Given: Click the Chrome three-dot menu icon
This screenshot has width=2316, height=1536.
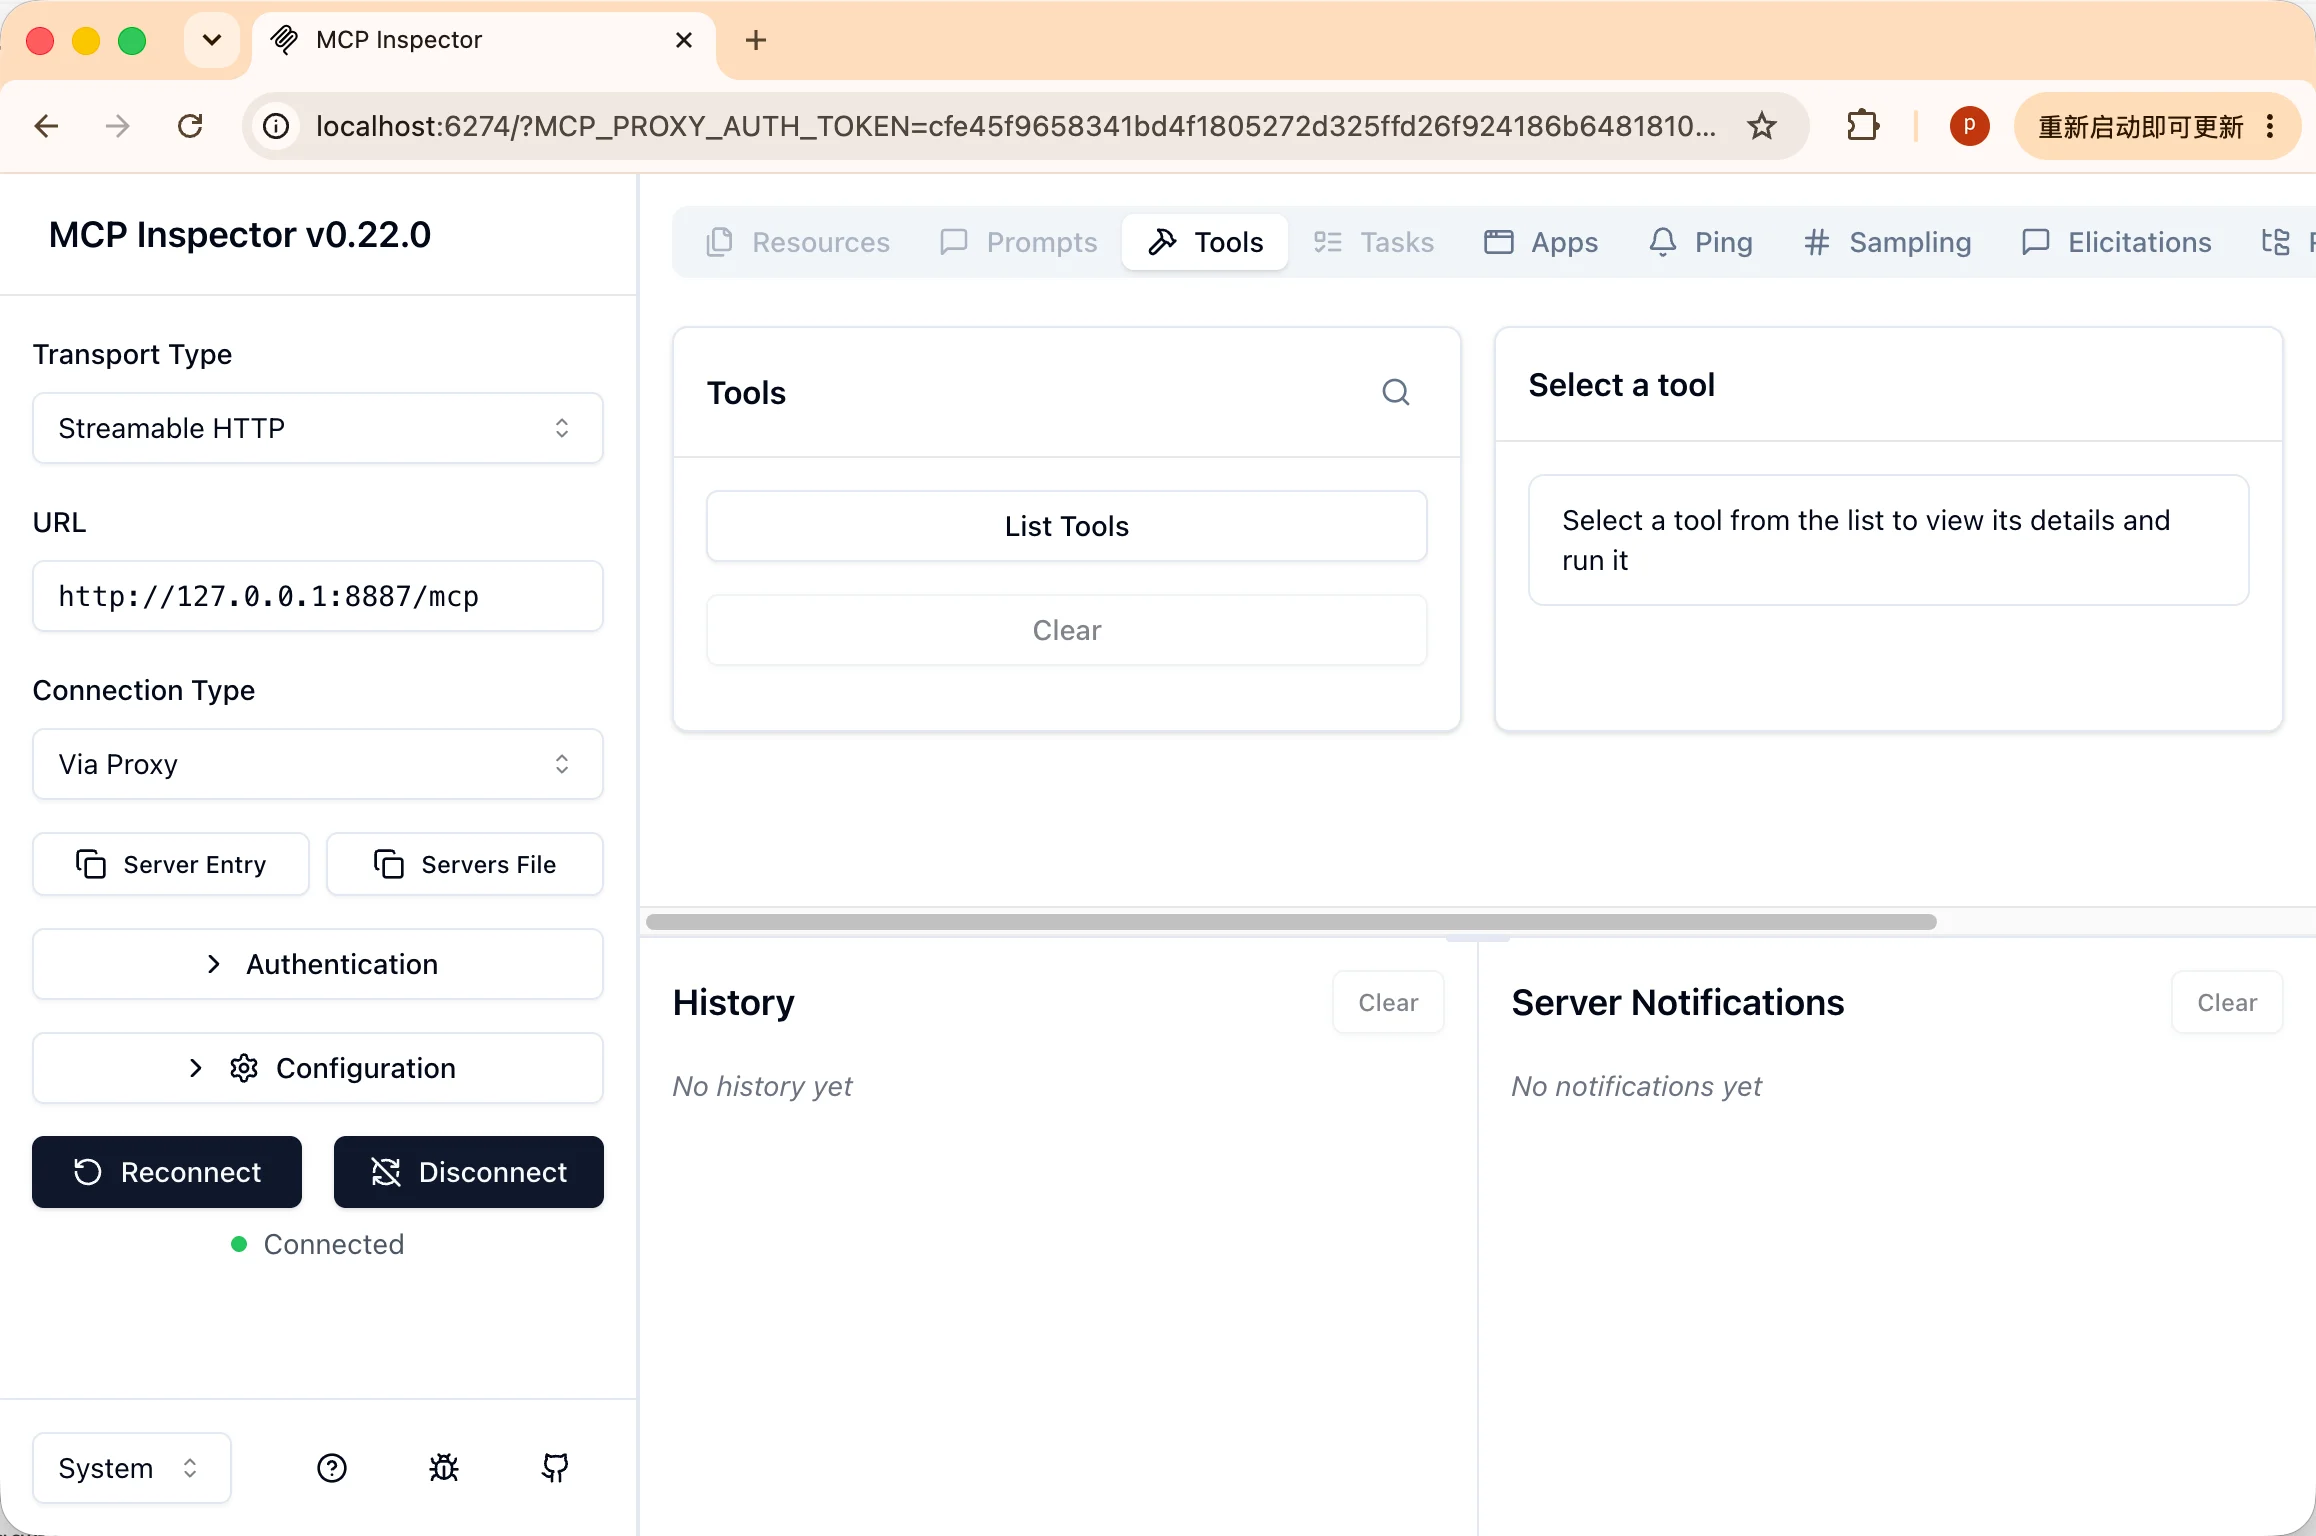Looking at the screenshot, I should coord(2271,126).
